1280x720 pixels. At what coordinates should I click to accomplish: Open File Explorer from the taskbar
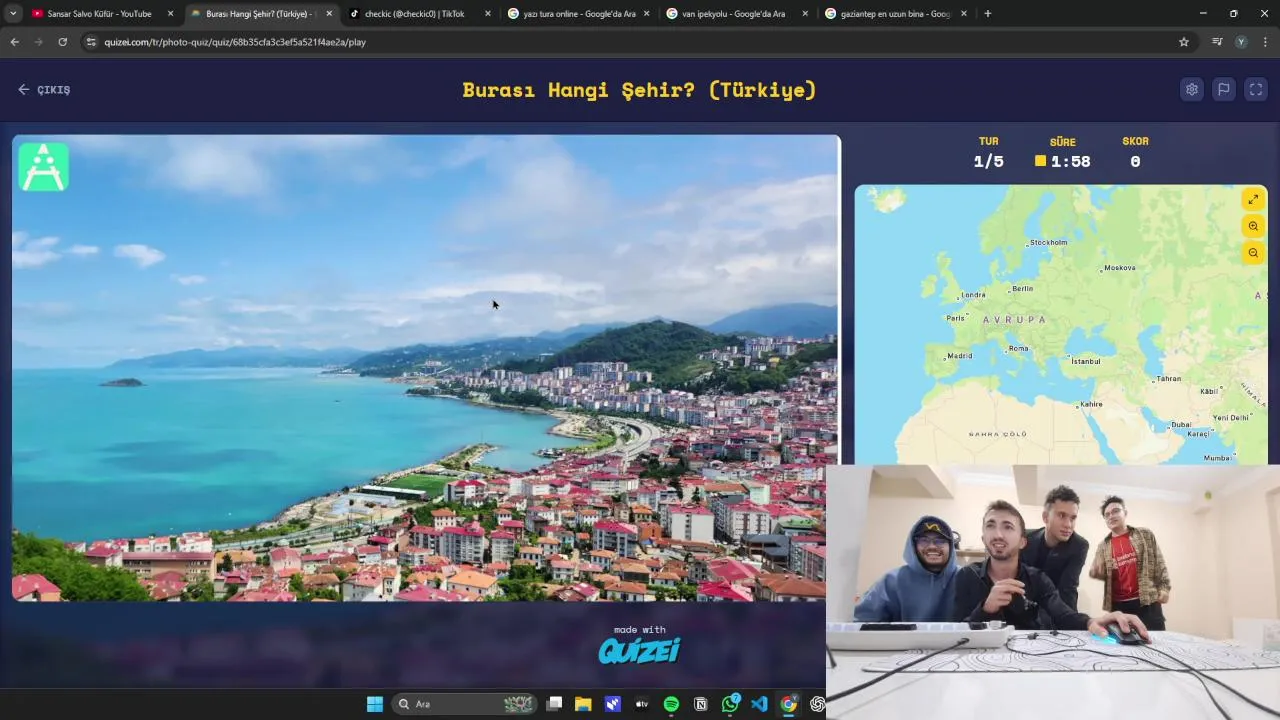tap(583, 704)
